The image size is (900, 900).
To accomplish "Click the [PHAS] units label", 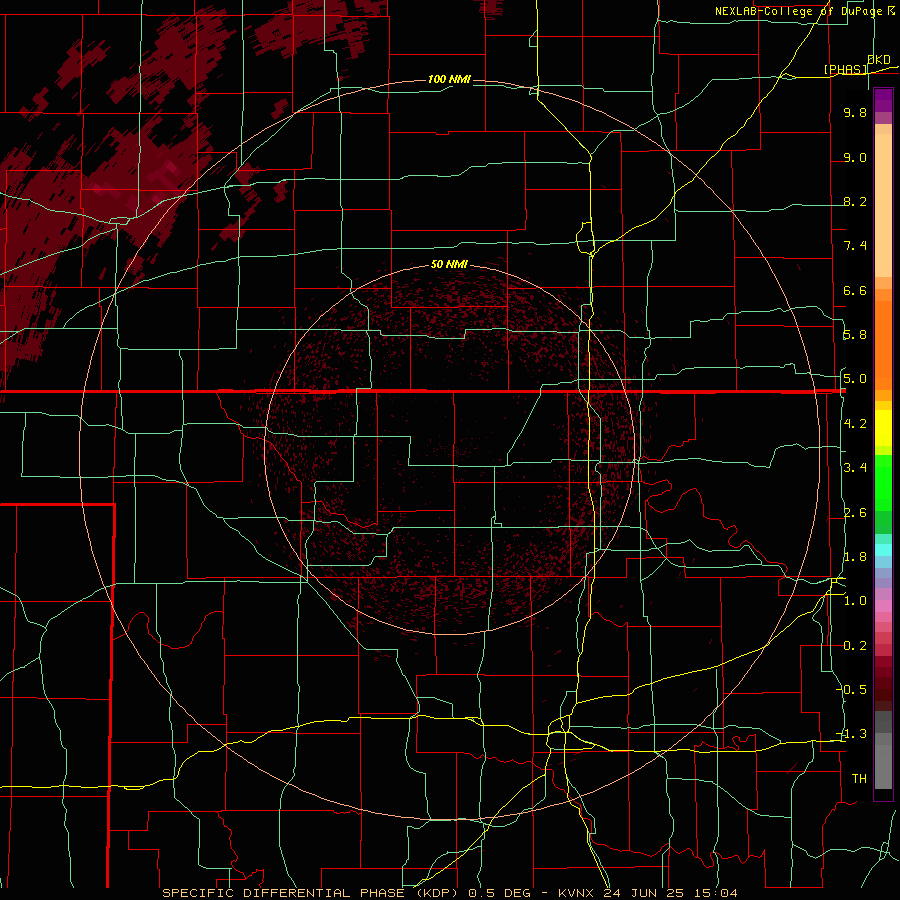I will point(846,69).
